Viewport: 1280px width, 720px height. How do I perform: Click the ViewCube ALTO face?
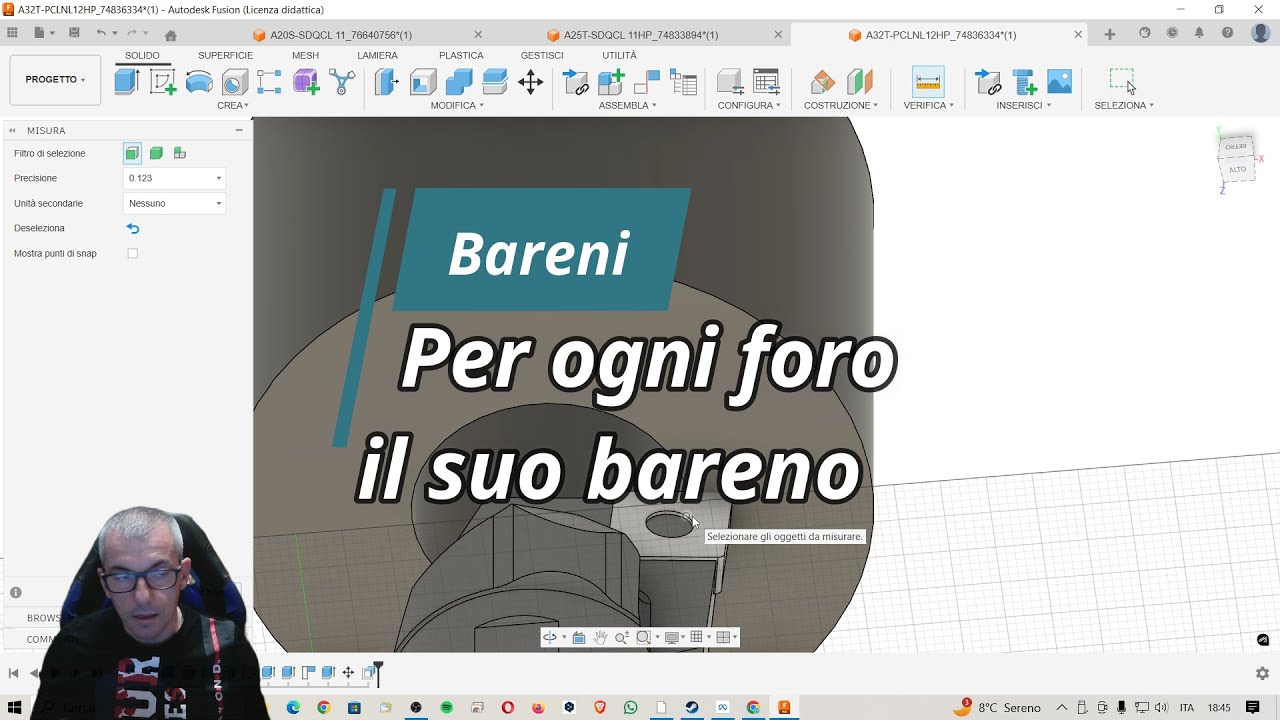(x=1237, y=169)
